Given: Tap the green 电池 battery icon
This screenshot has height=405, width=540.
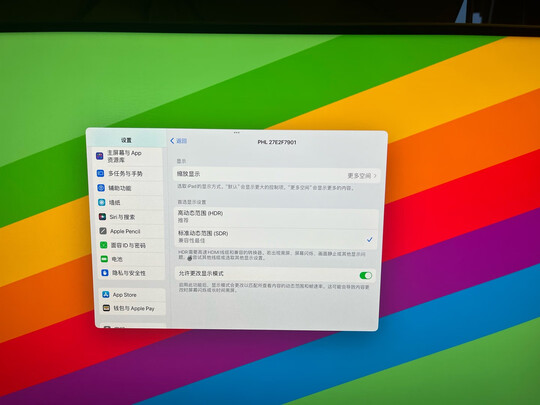Looking at the screenshot, I should tap(104, 259).
